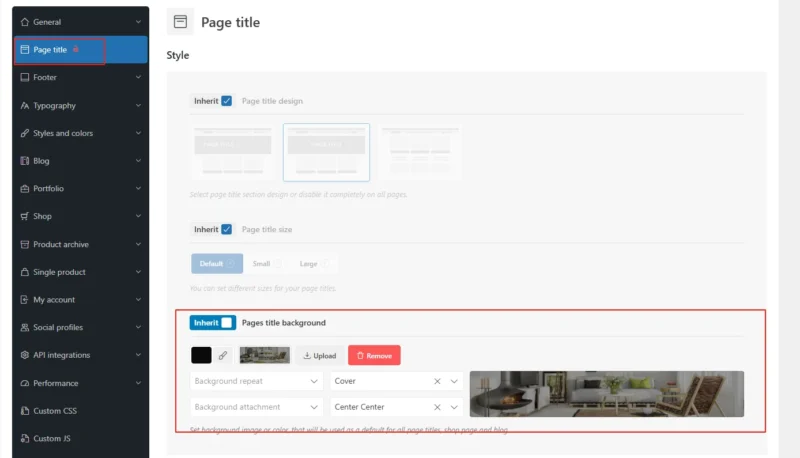Click the Social profiles icon
The height and width of the screenshot is (458, 800).
click(x=25, y=327)
